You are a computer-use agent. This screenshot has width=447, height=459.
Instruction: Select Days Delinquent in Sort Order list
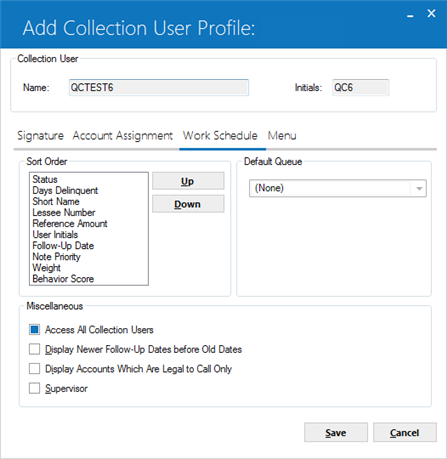[x=65, y=190]
